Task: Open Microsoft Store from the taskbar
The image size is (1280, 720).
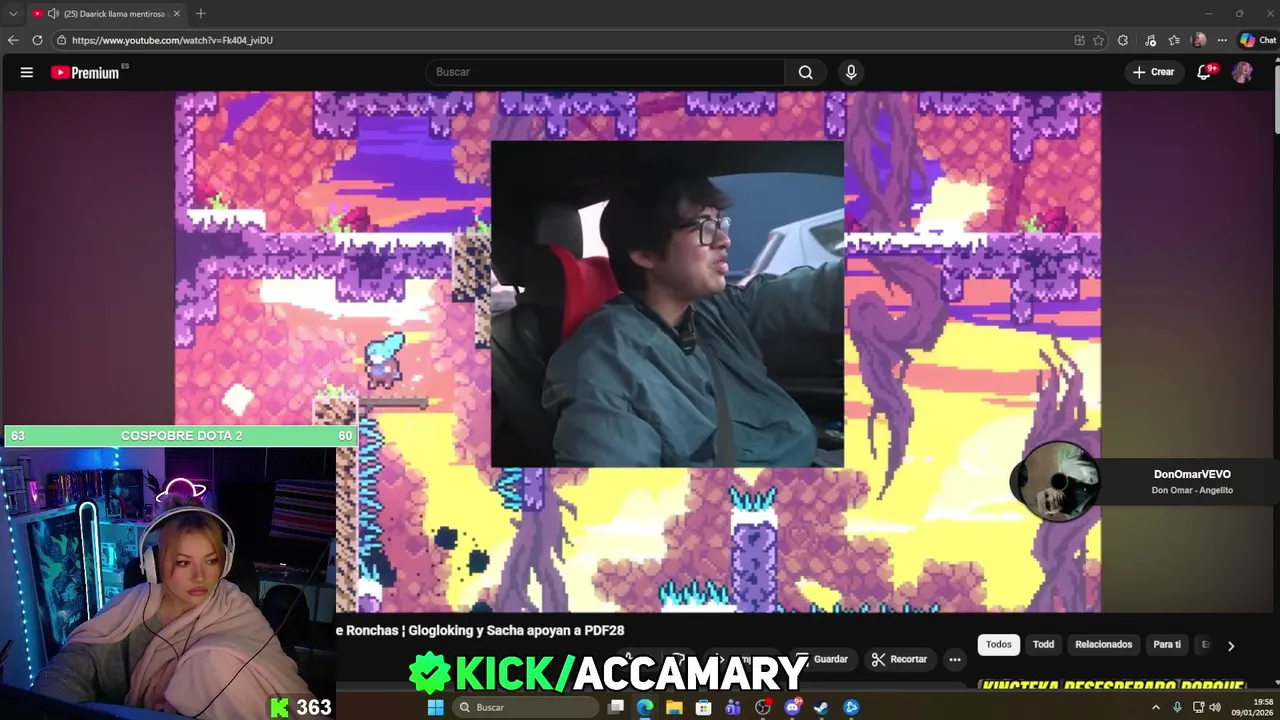Action: 704,707
